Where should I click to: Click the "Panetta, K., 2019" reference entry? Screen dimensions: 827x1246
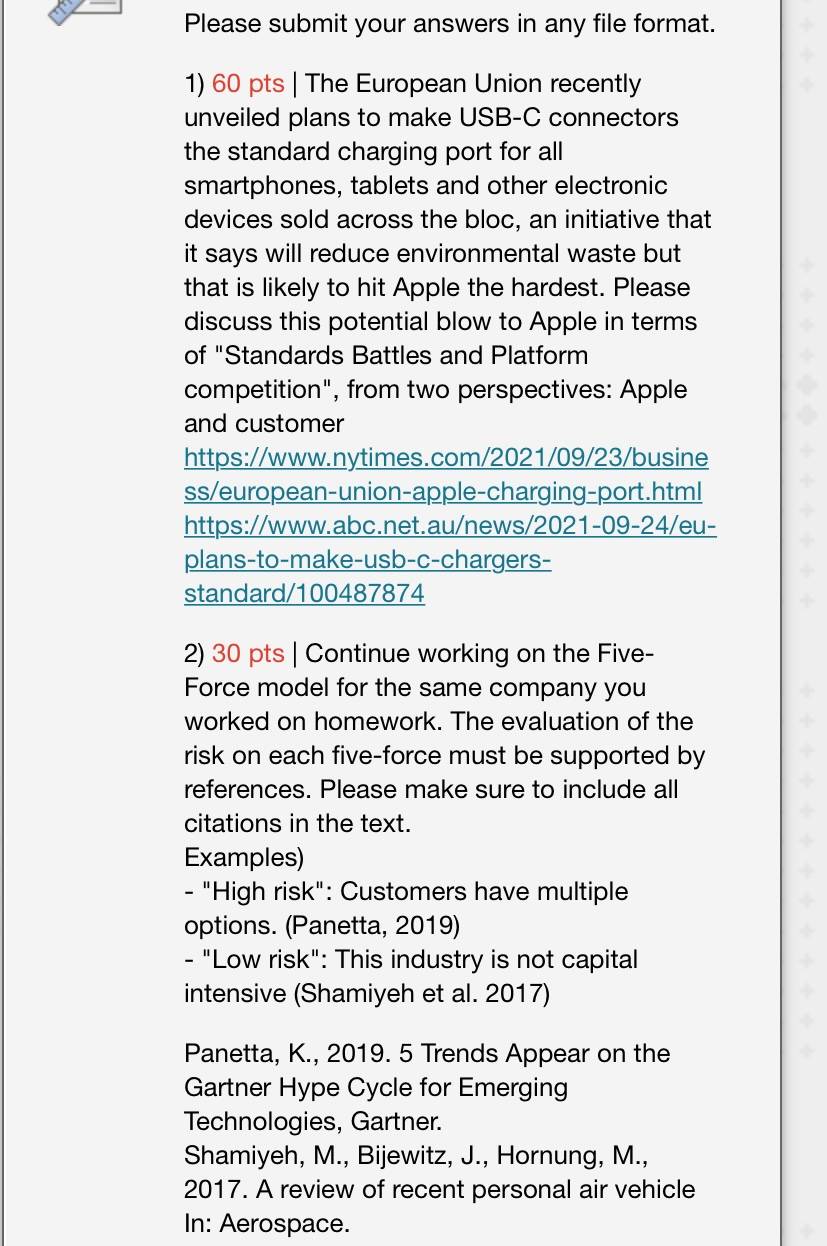coord(427,1088)
